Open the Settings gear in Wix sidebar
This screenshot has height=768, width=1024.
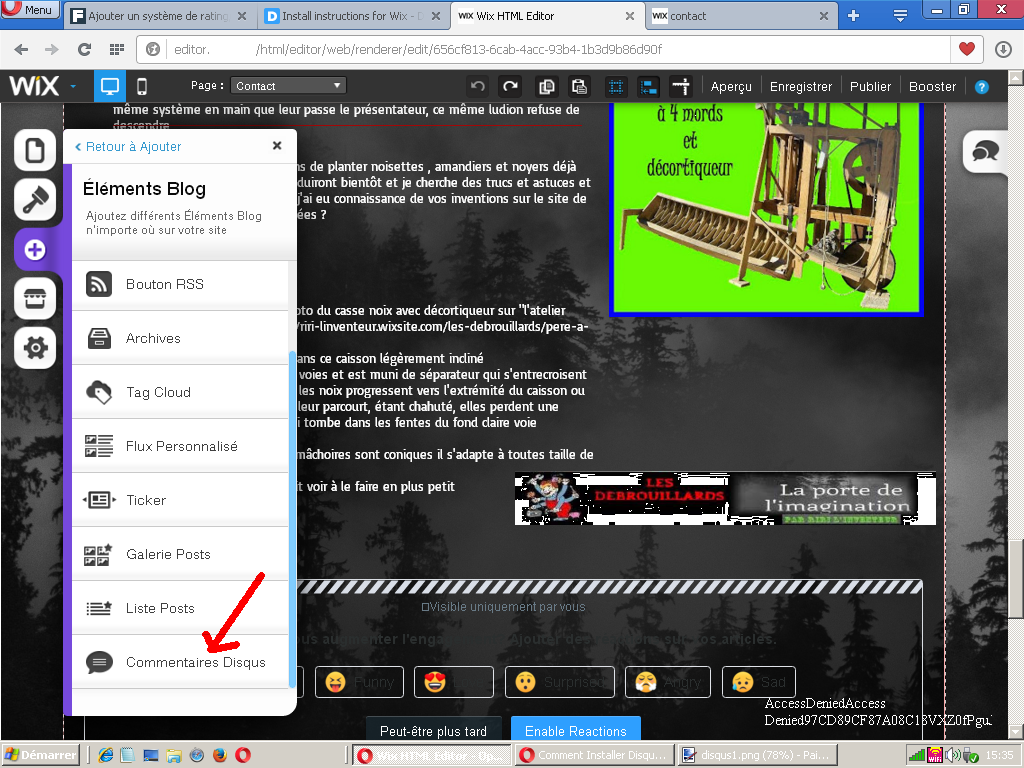click(x=35, y=347)
